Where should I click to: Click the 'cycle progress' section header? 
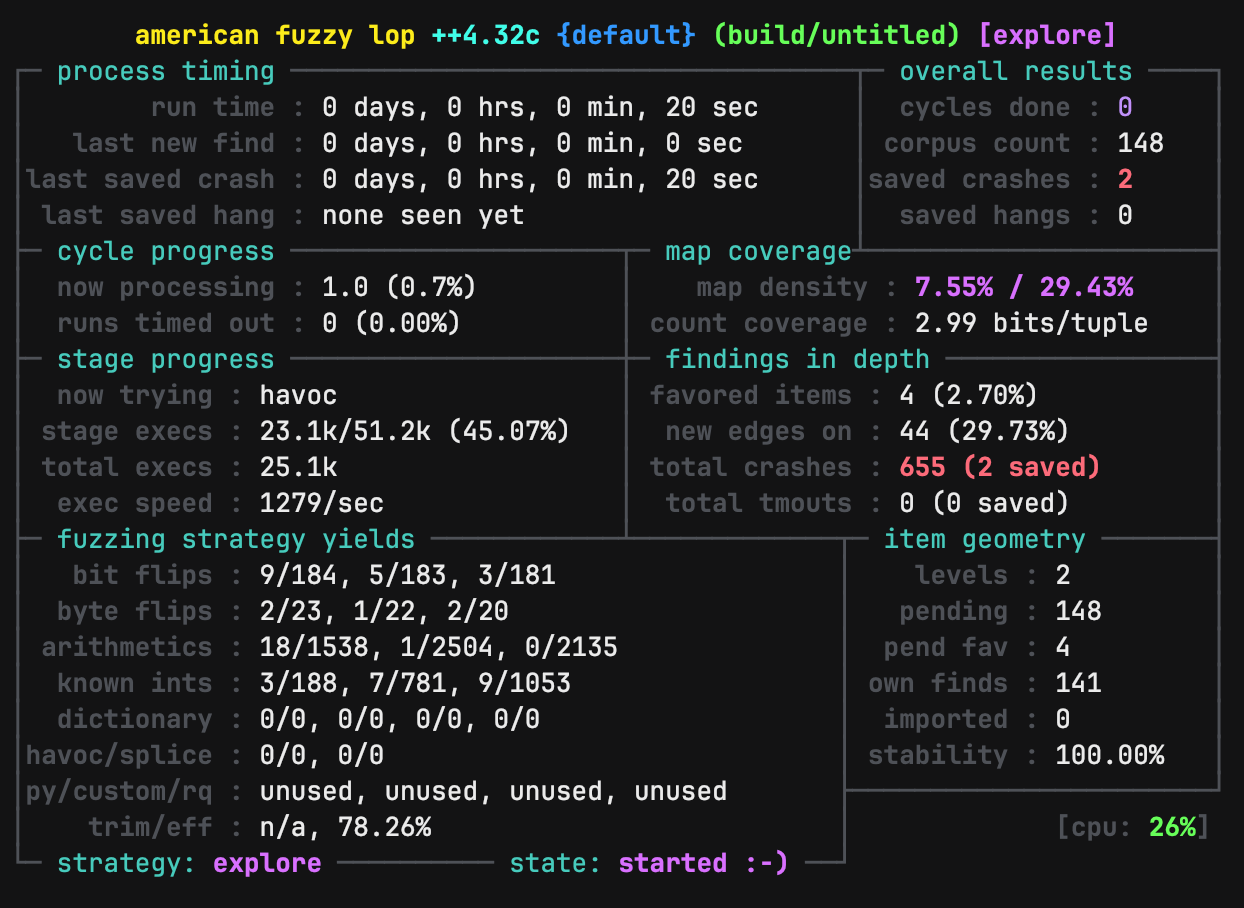pyautogui.click(x=165, y=252)
